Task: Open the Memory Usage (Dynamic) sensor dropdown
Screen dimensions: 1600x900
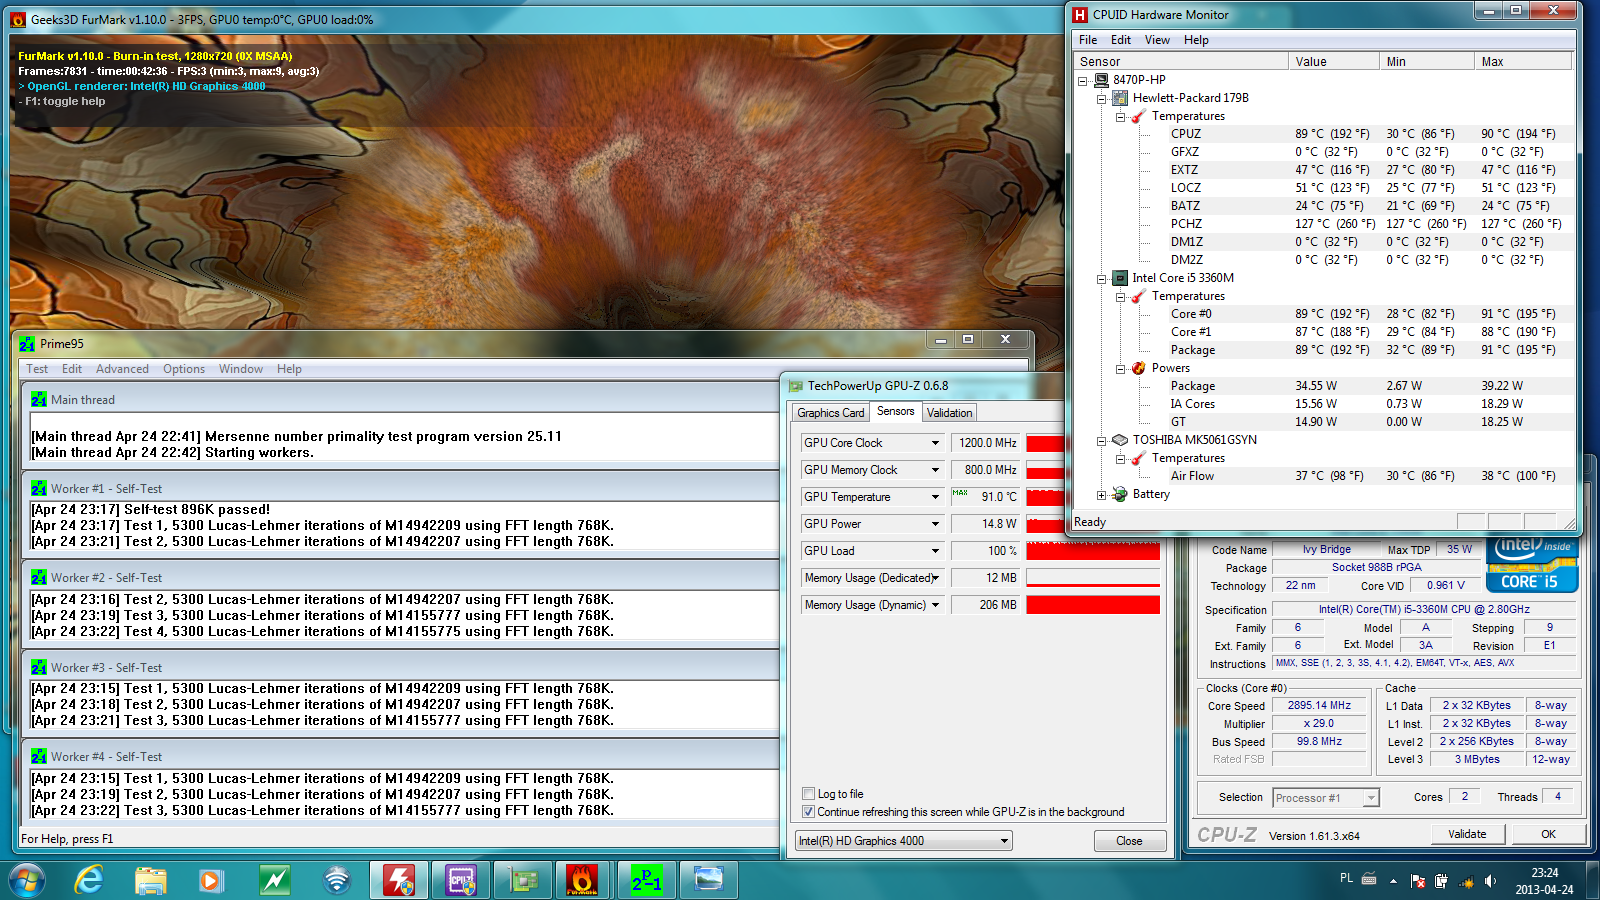Action: (936, 605)
